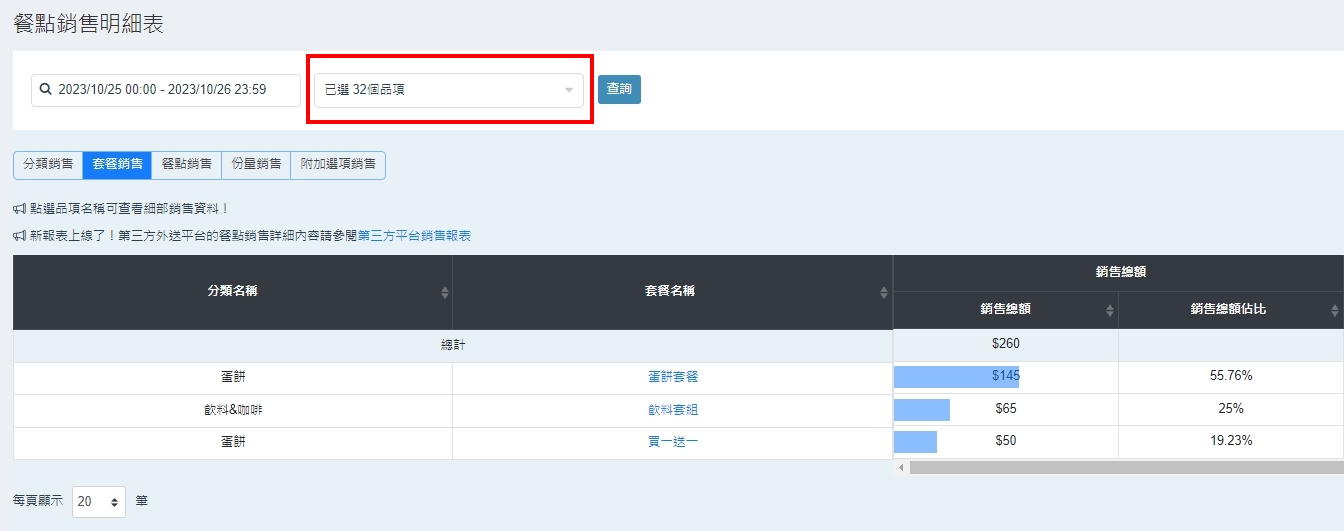The width and height of the screenshot is (1344, 531).
Task: Open the 買一送一 set details link
Action: tap(673, 442)
